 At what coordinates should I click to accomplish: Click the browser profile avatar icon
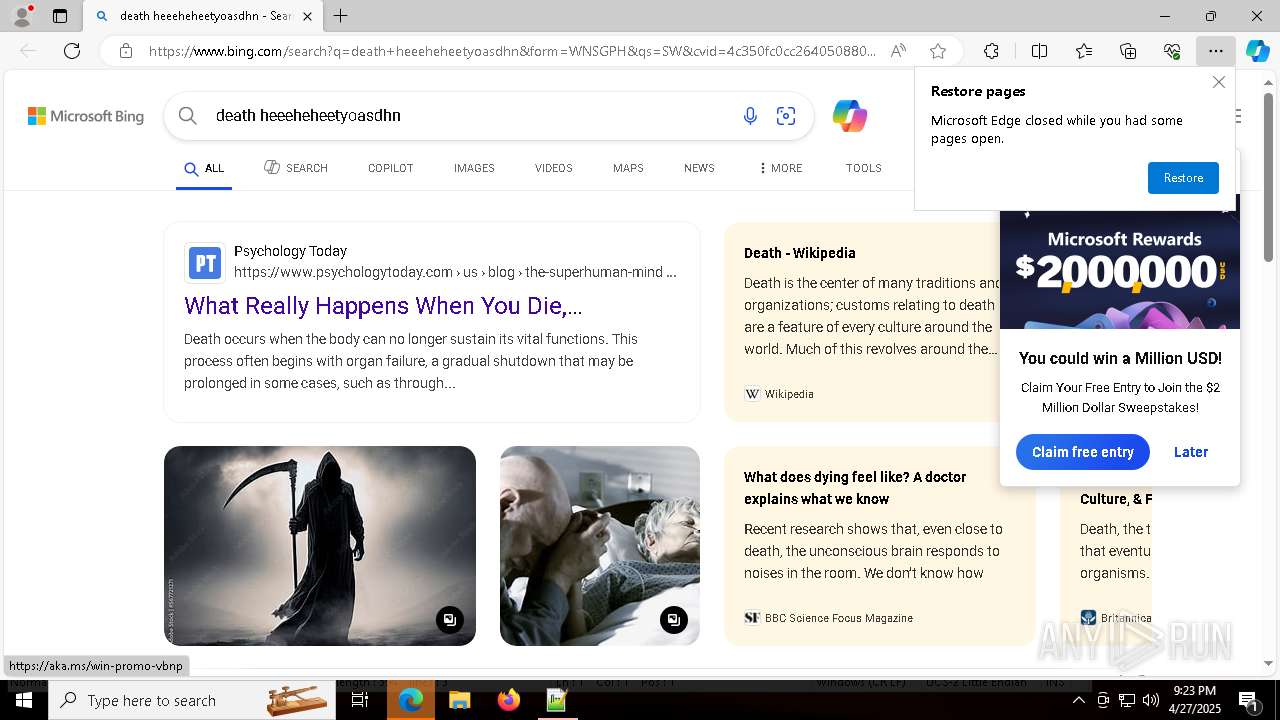(21, 16)
